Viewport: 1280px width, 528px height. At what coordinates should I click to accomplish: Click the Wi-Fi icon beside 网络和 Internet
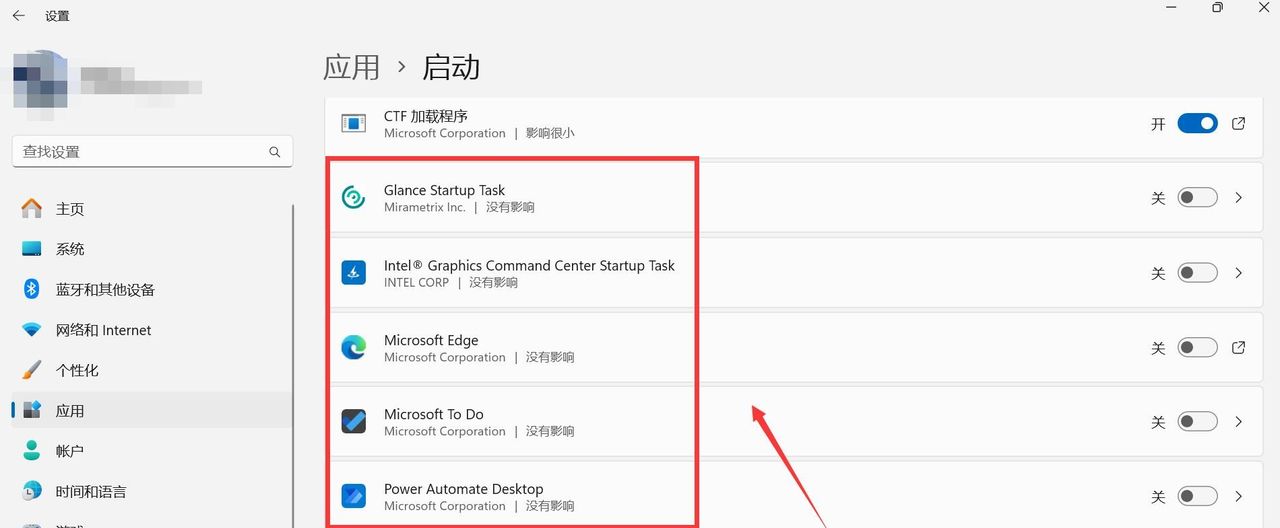pyautogui.click(x=32, y=330)
